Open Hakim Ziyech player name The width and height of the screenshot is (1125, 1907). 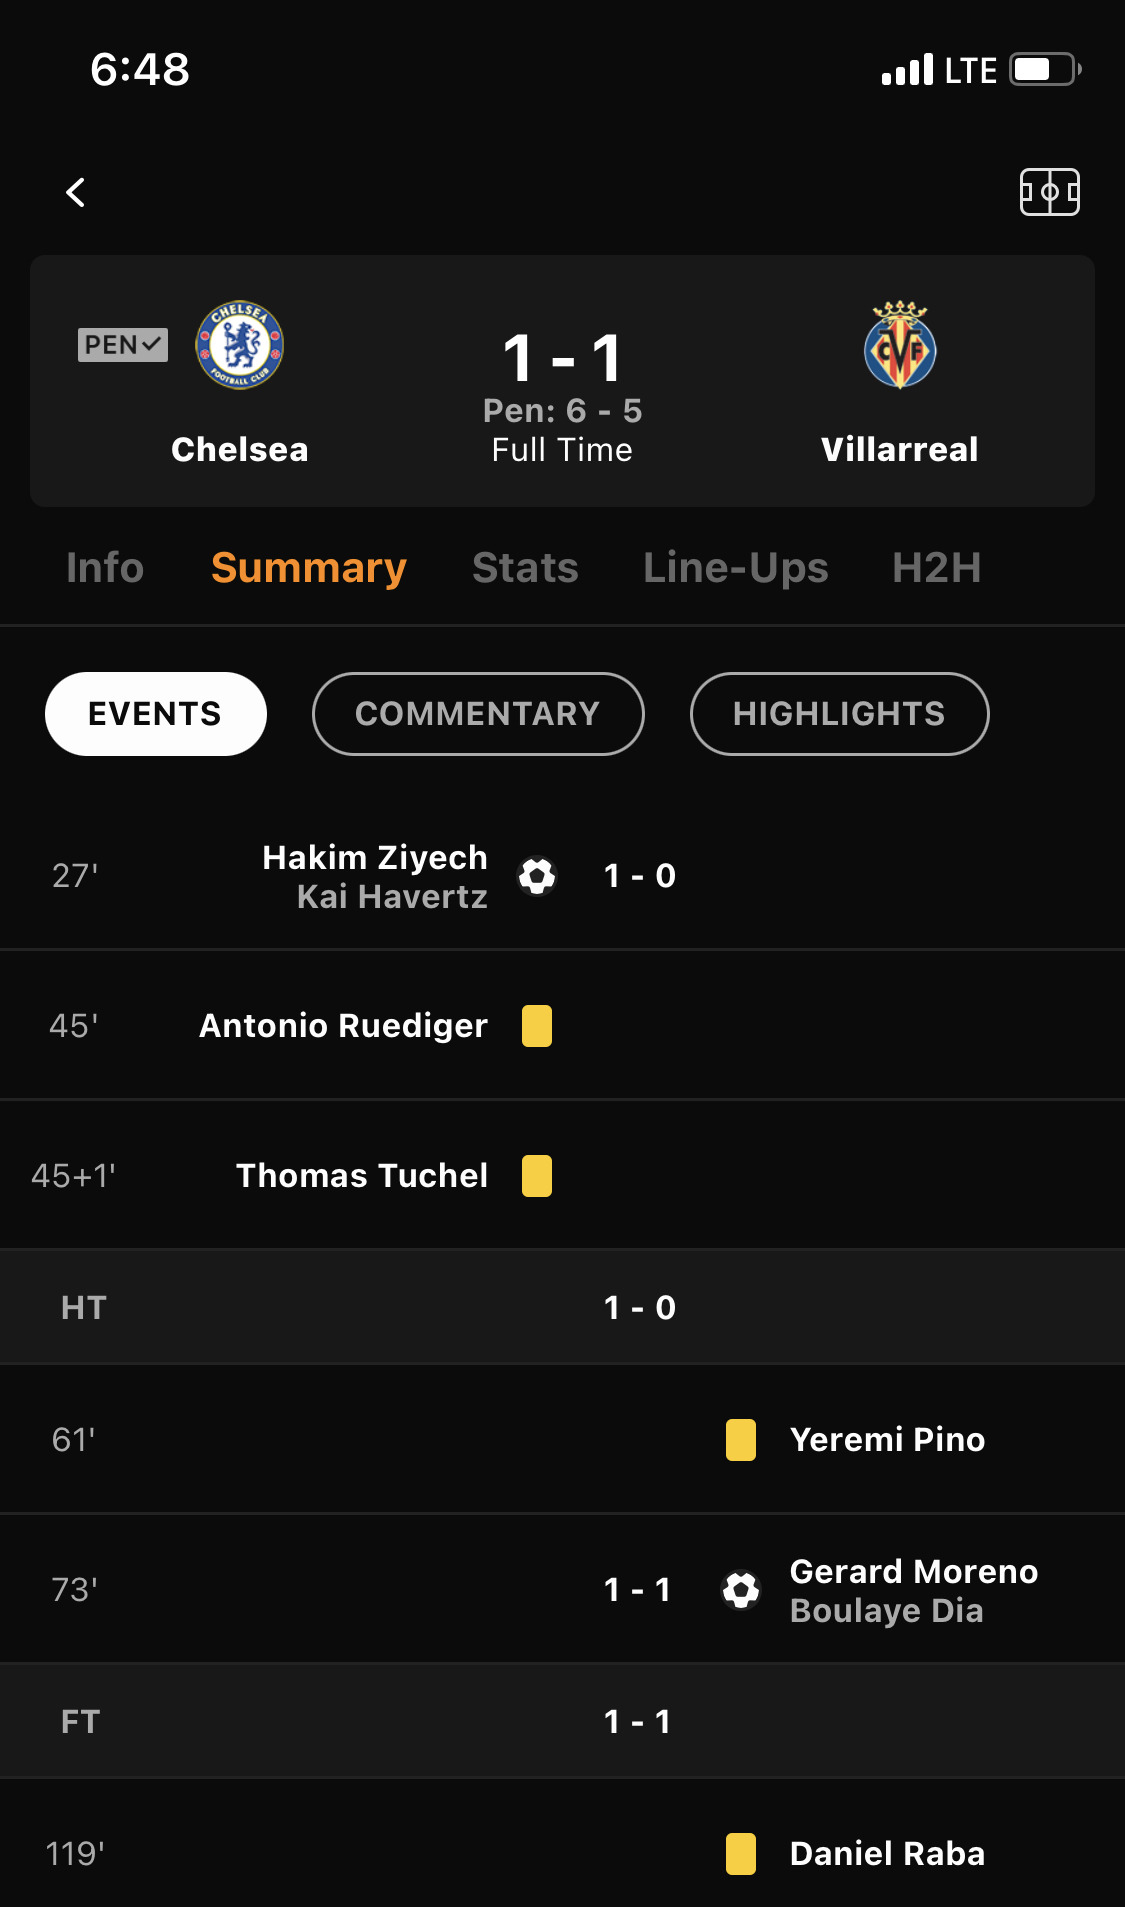click(375, 858)
